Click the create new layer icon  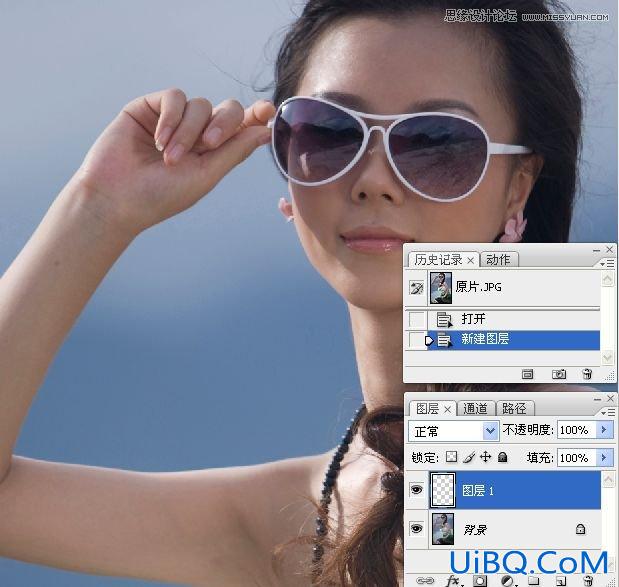point(561,581)
